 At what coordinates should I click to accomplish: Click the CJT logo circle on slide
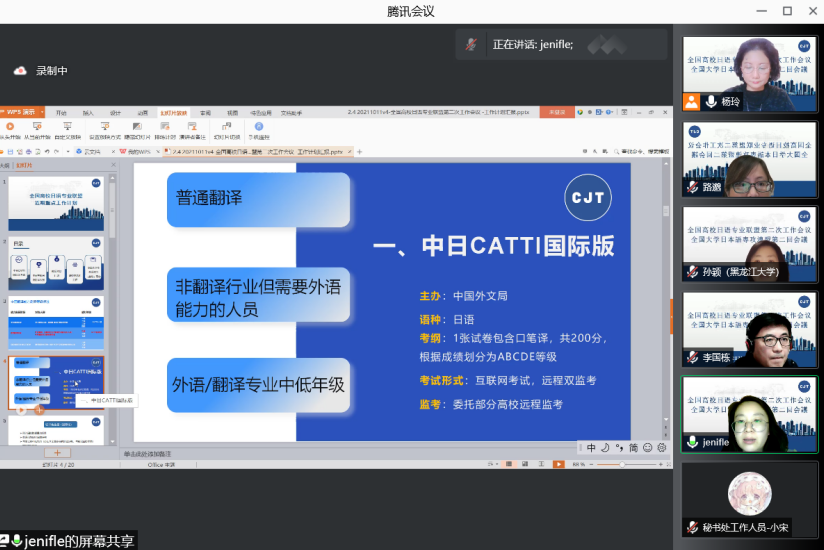point(588,198)
